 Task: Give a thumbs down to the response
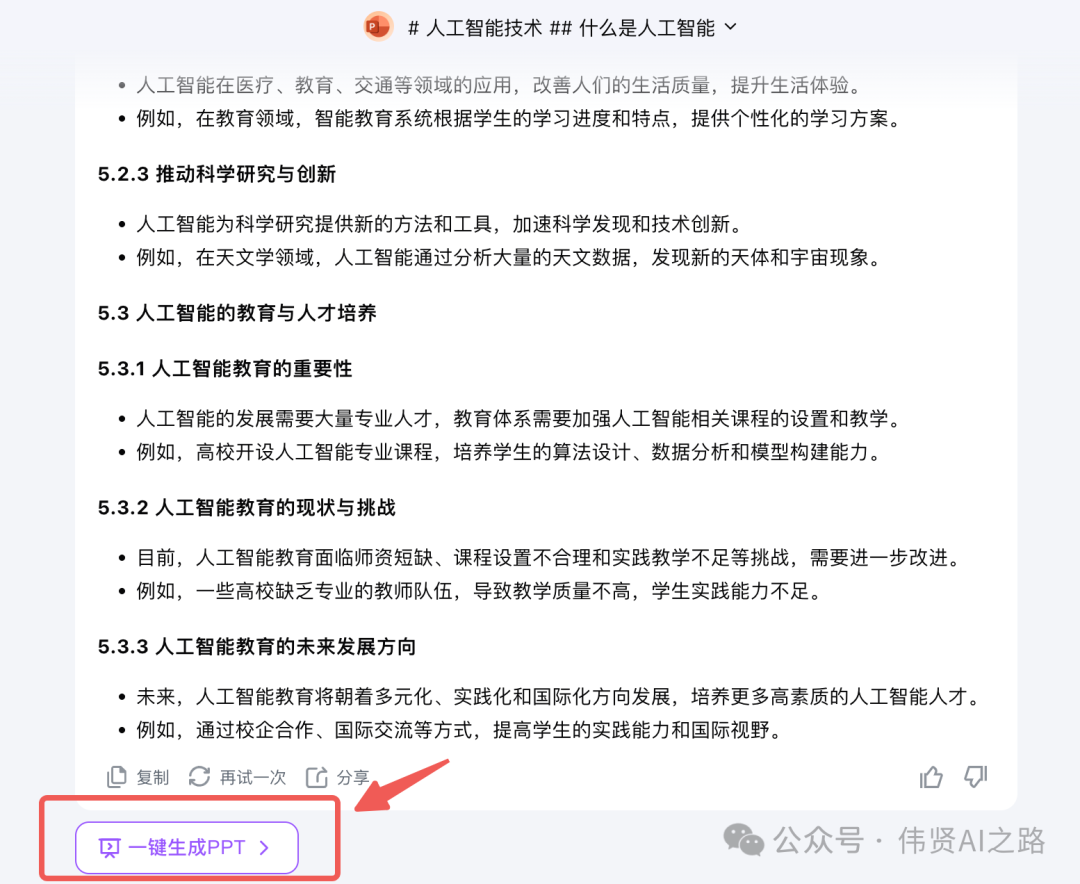(x=975, y=777)
